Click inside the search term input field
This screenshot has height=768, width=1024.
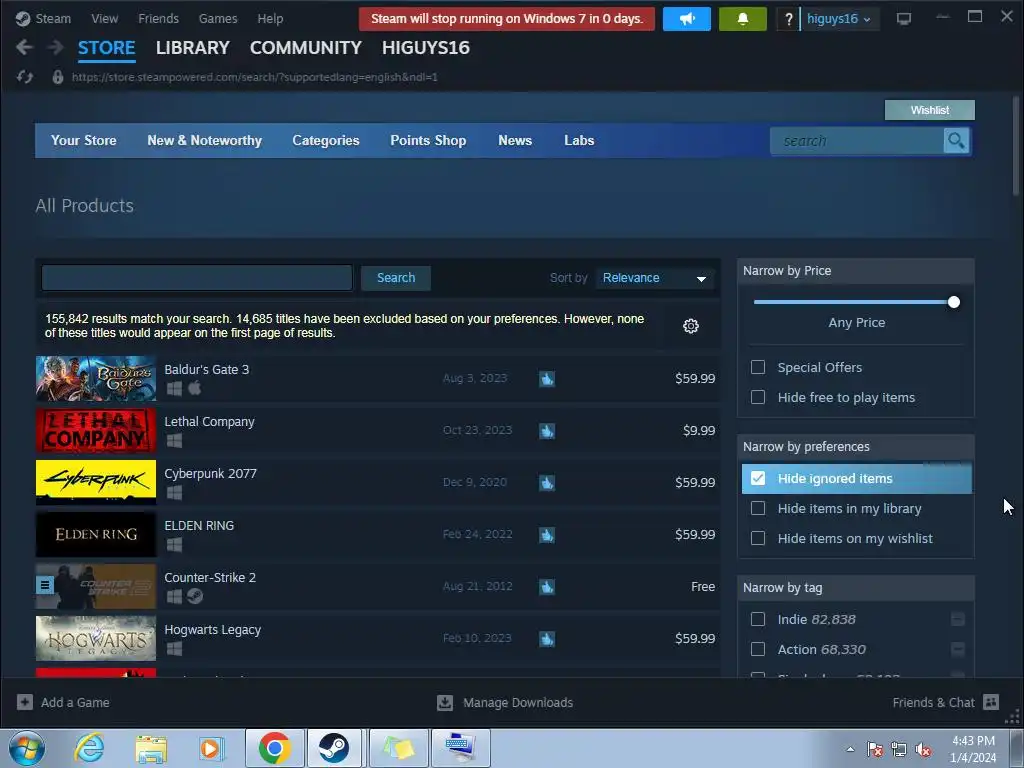click(197, 278)
